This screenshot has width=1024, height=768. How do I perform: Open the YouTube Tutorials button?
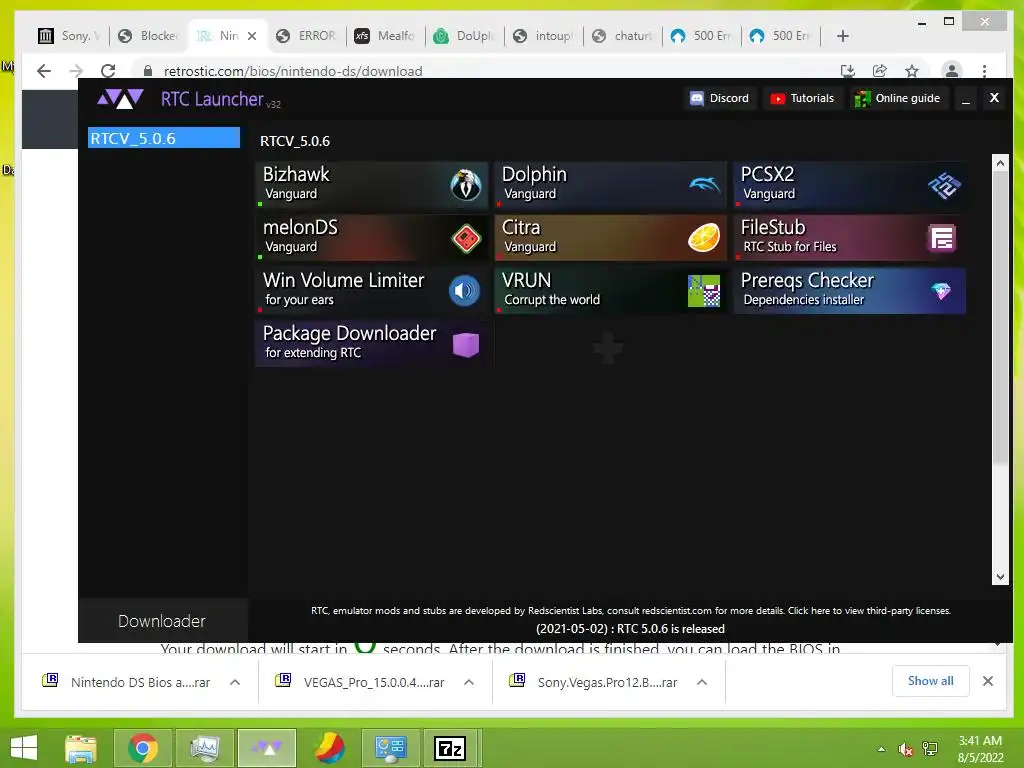point(803,99)
